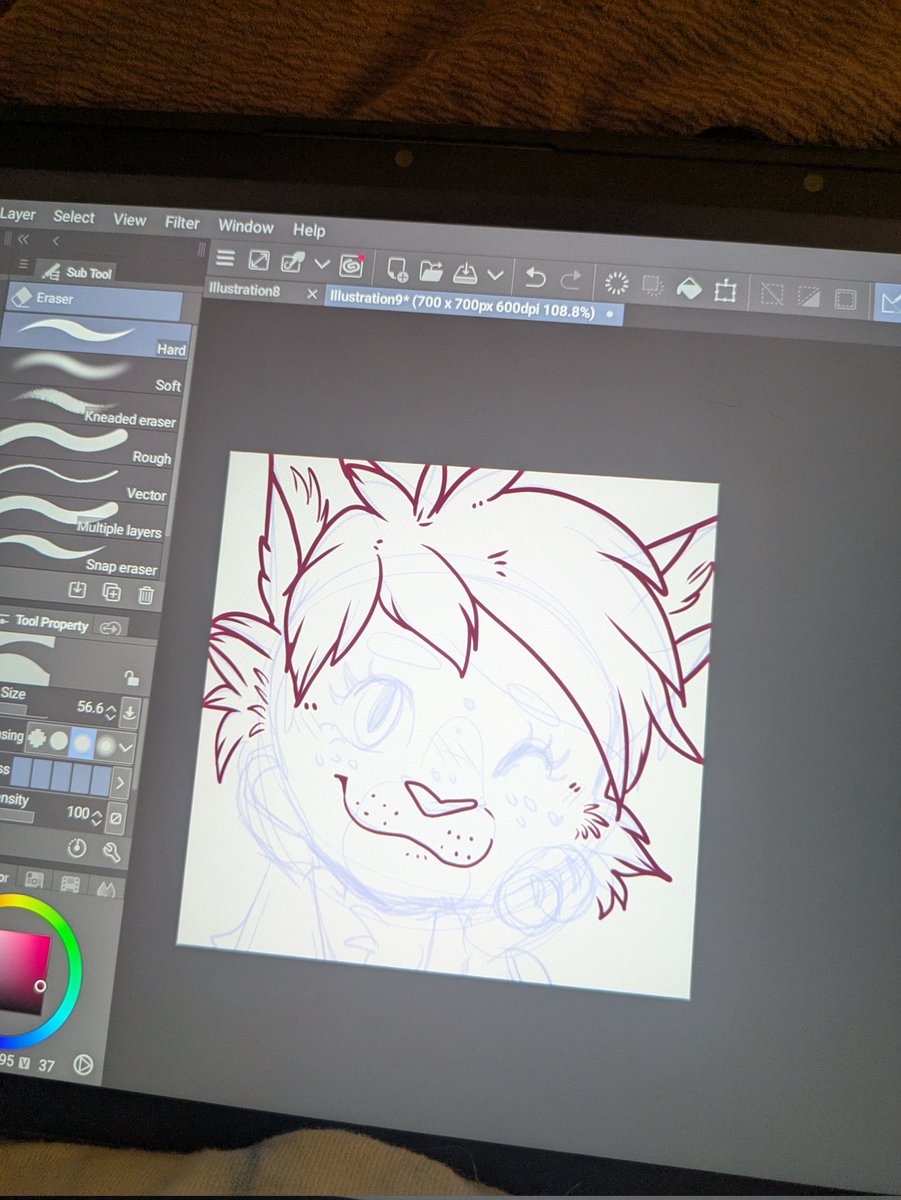Select the highlighted medium anti-aliasing option
The height and width of the screenshot is (1200, 901).
point(82,743)
